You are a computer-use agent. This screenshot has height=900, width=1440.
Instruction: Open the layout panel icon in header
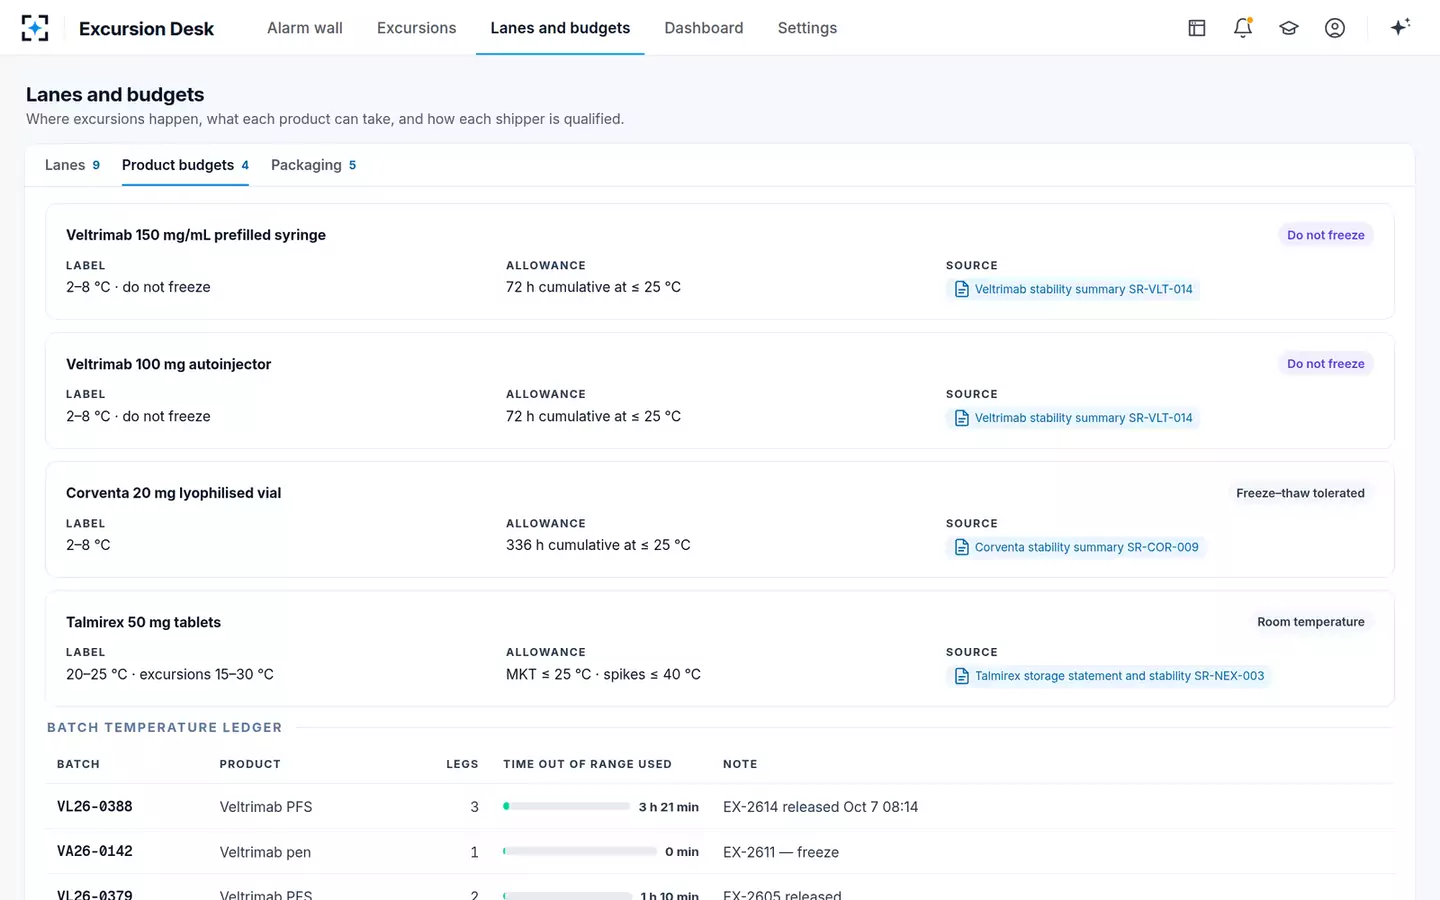point(1197,28)
